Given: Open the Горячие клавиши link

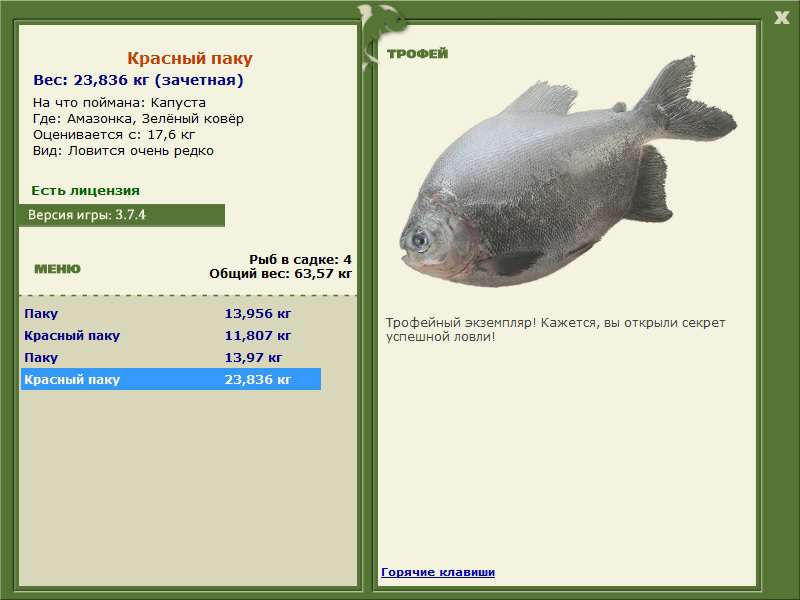Looking at the screenshot, I should click(438, 572).
